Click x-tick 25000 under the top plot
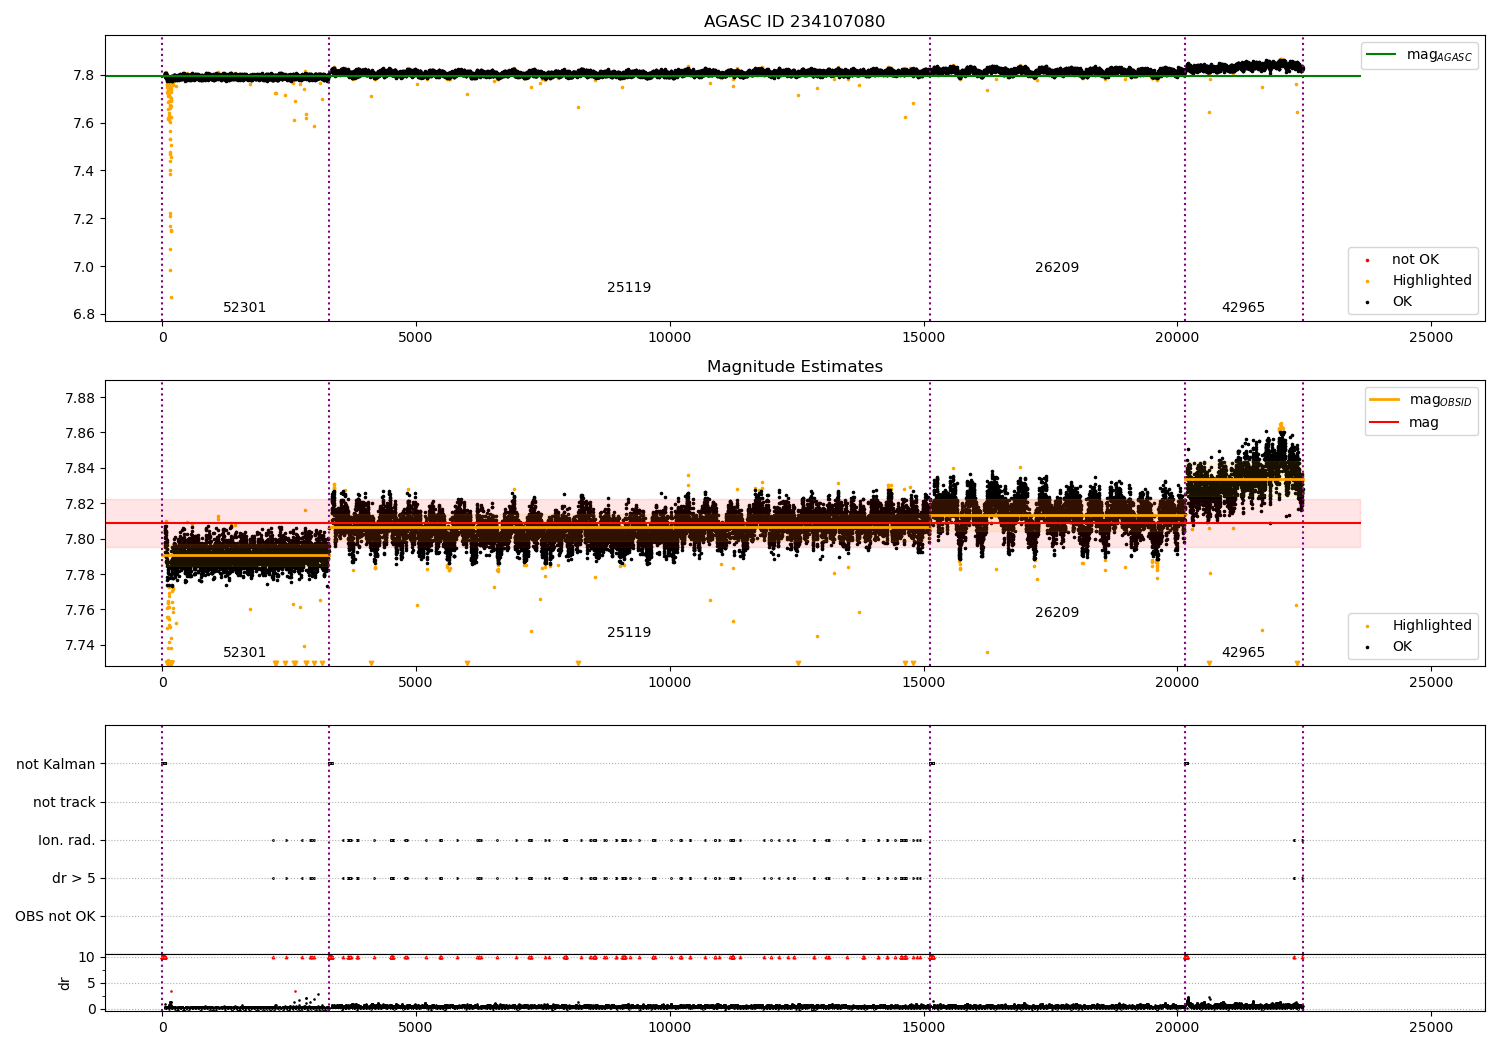 tap(1431, 338)
